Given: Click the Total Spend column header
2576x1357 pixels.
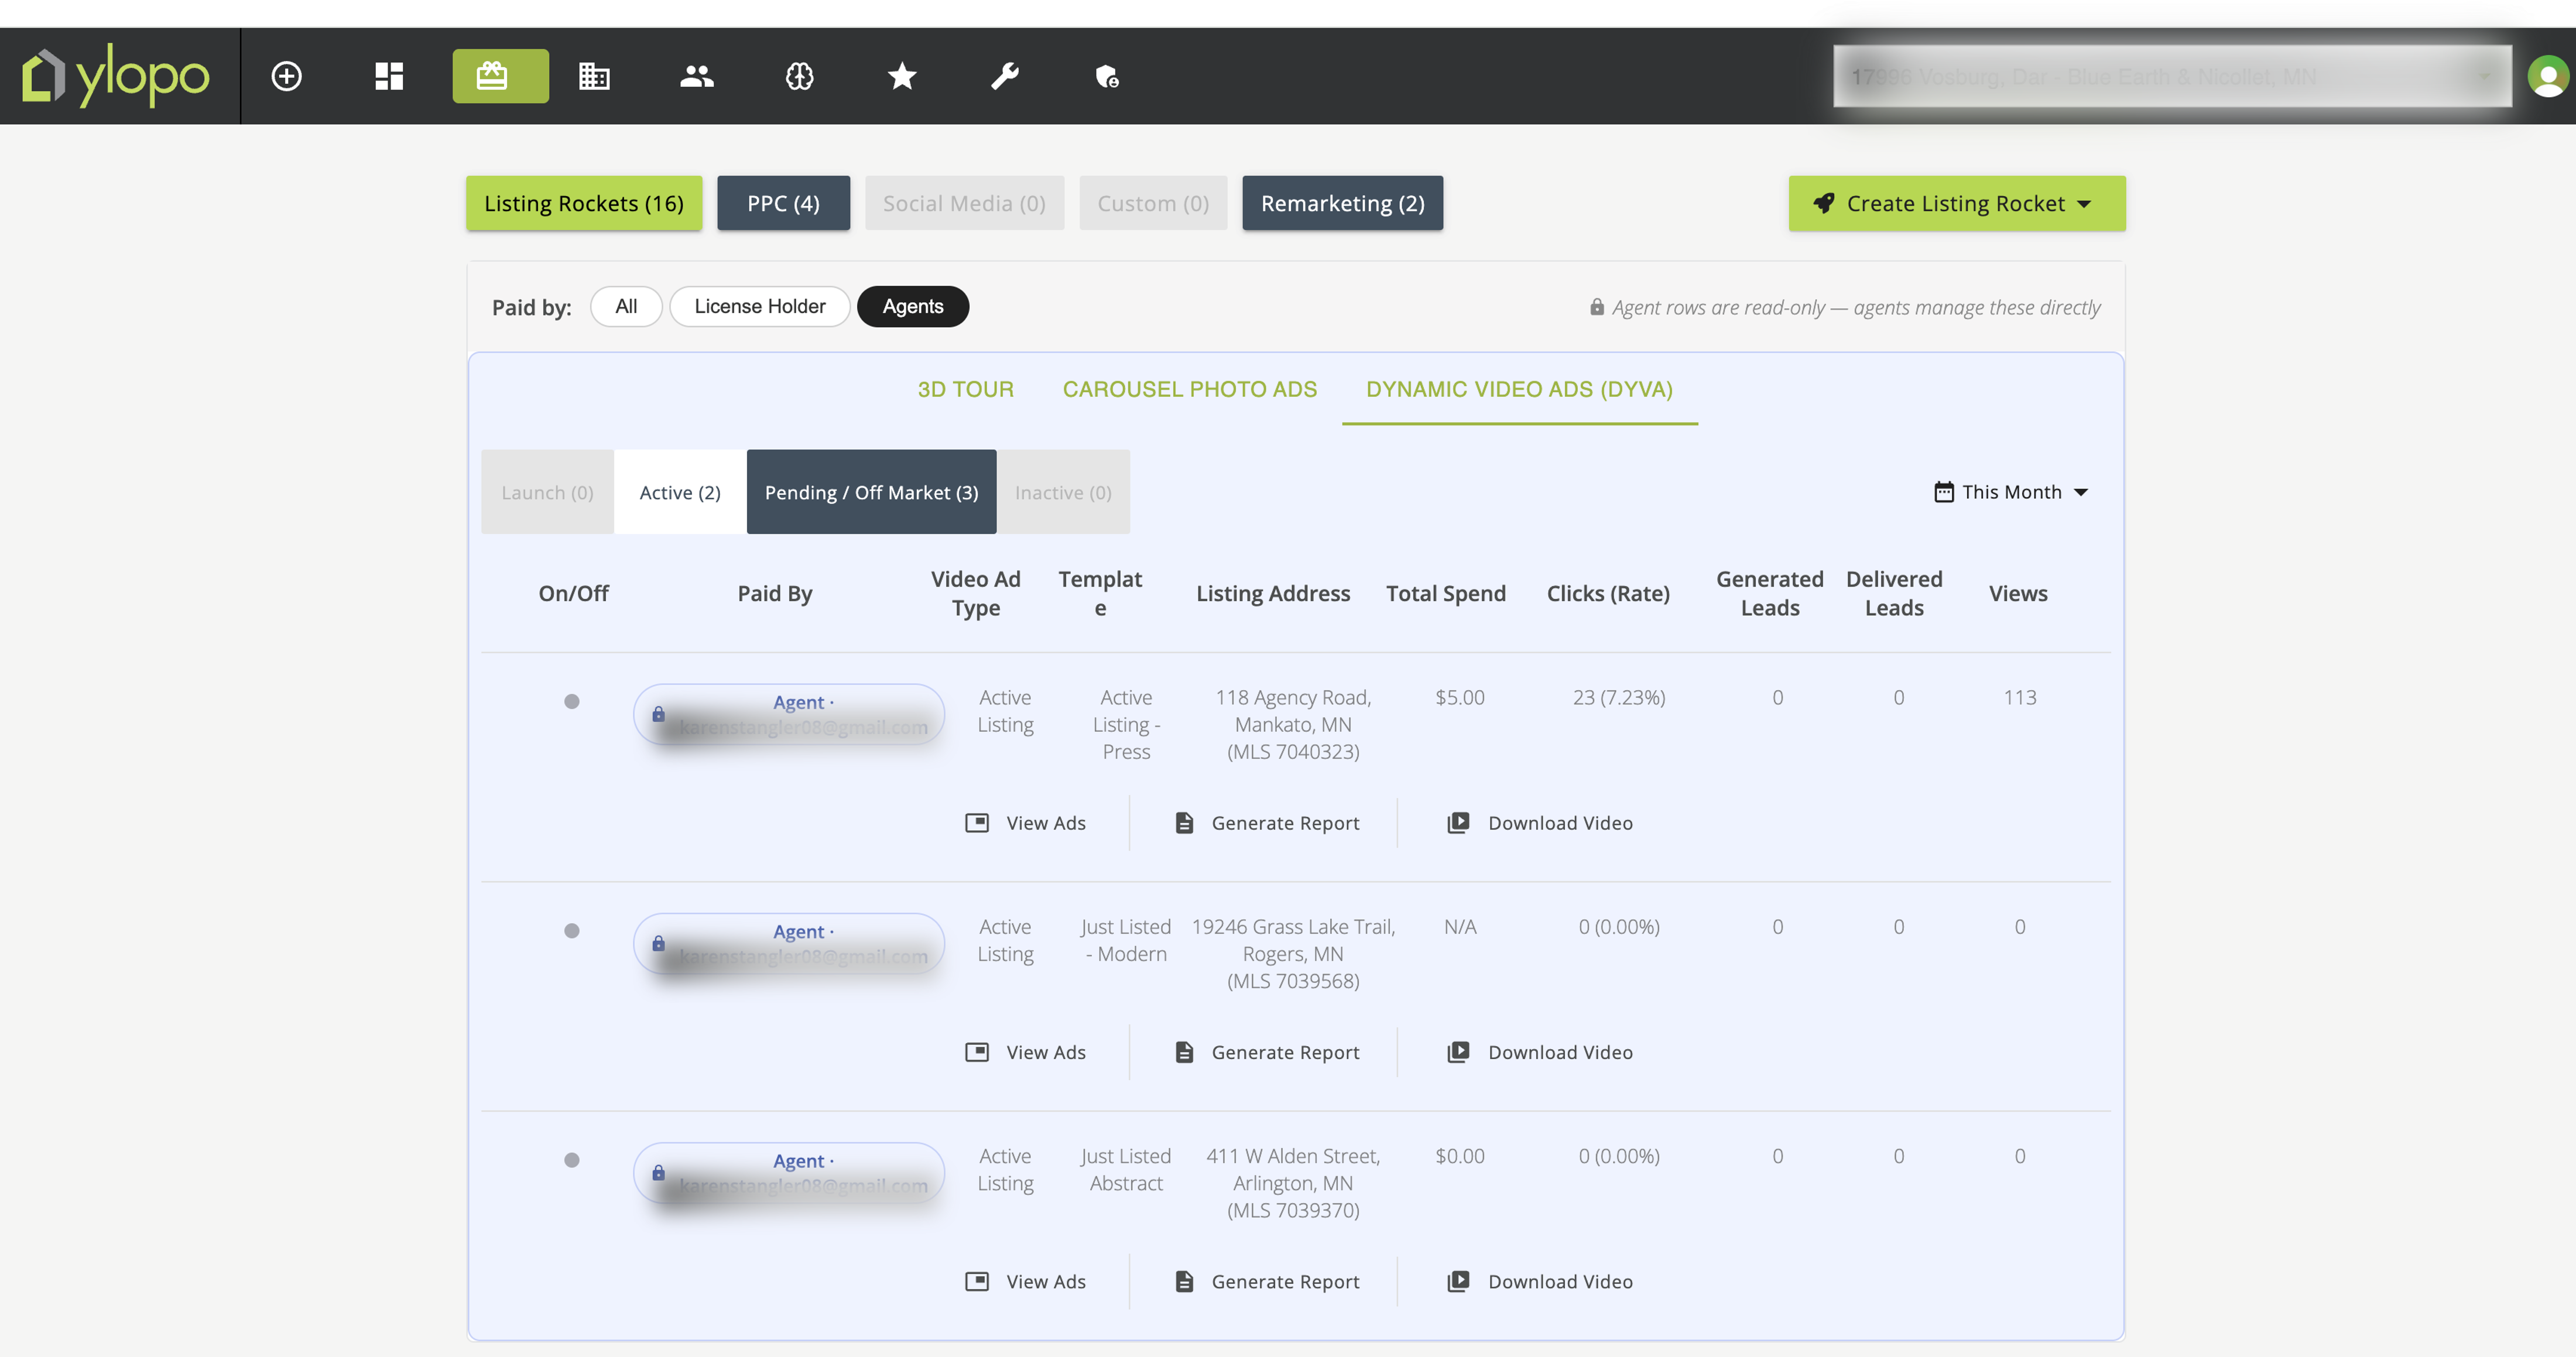Looking at the screenshot, I should (x=1445, y=593).
